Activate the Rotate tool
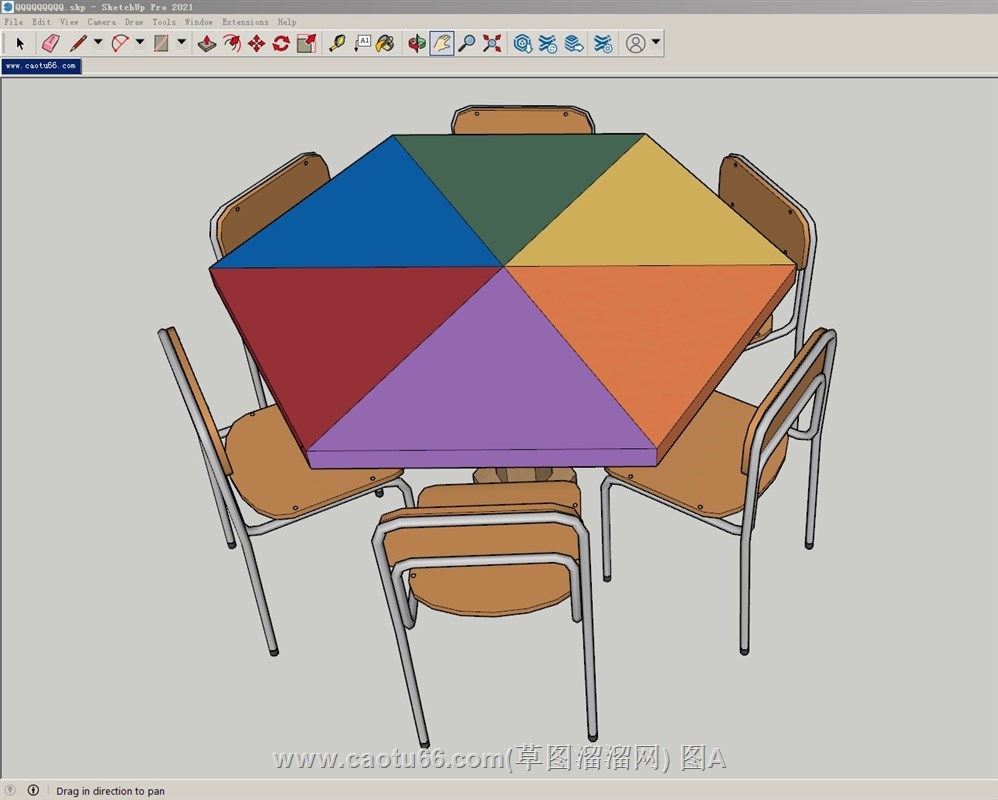 pos(281,43)
